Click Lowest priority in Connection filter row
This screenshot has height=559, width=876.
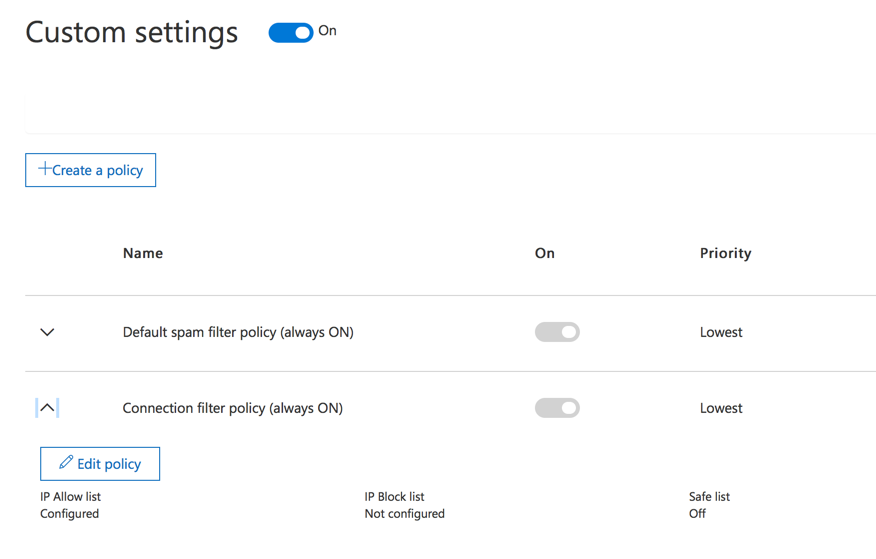(721, 408)
